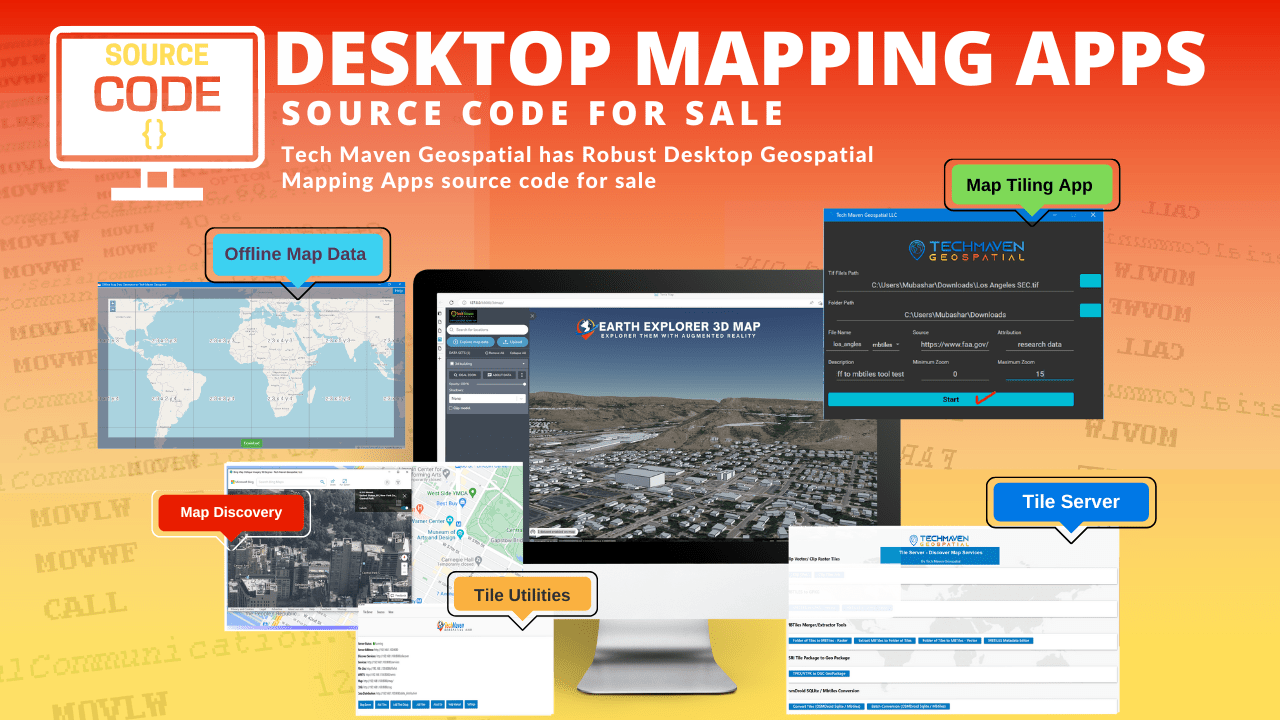Click the magnifier icon in the locations search box
This screenshot has width=1280, height=720.
tap(452, 330)
